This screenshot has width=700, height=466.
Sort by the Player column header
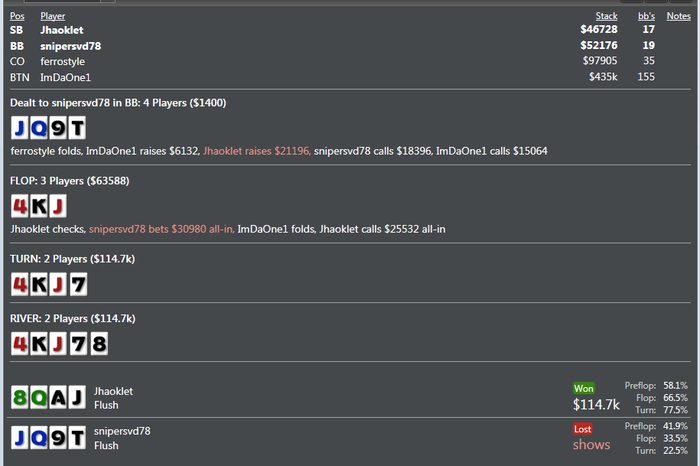click(x=52, y=16)
